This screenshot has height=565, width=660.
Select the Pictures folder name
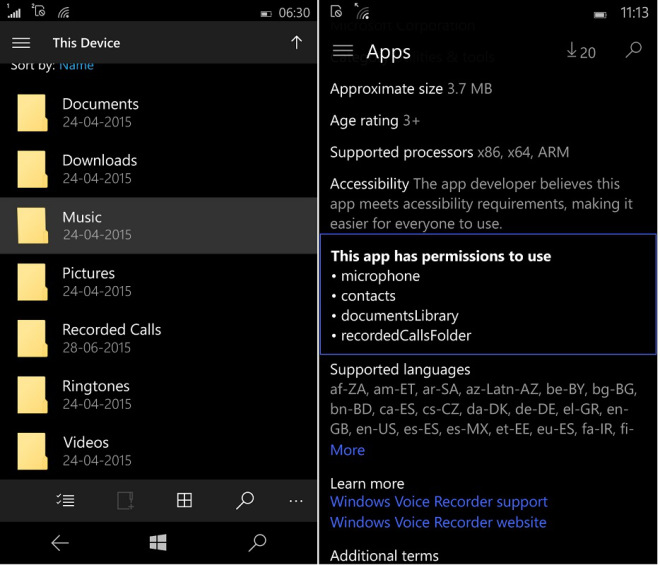coord(88,273)
